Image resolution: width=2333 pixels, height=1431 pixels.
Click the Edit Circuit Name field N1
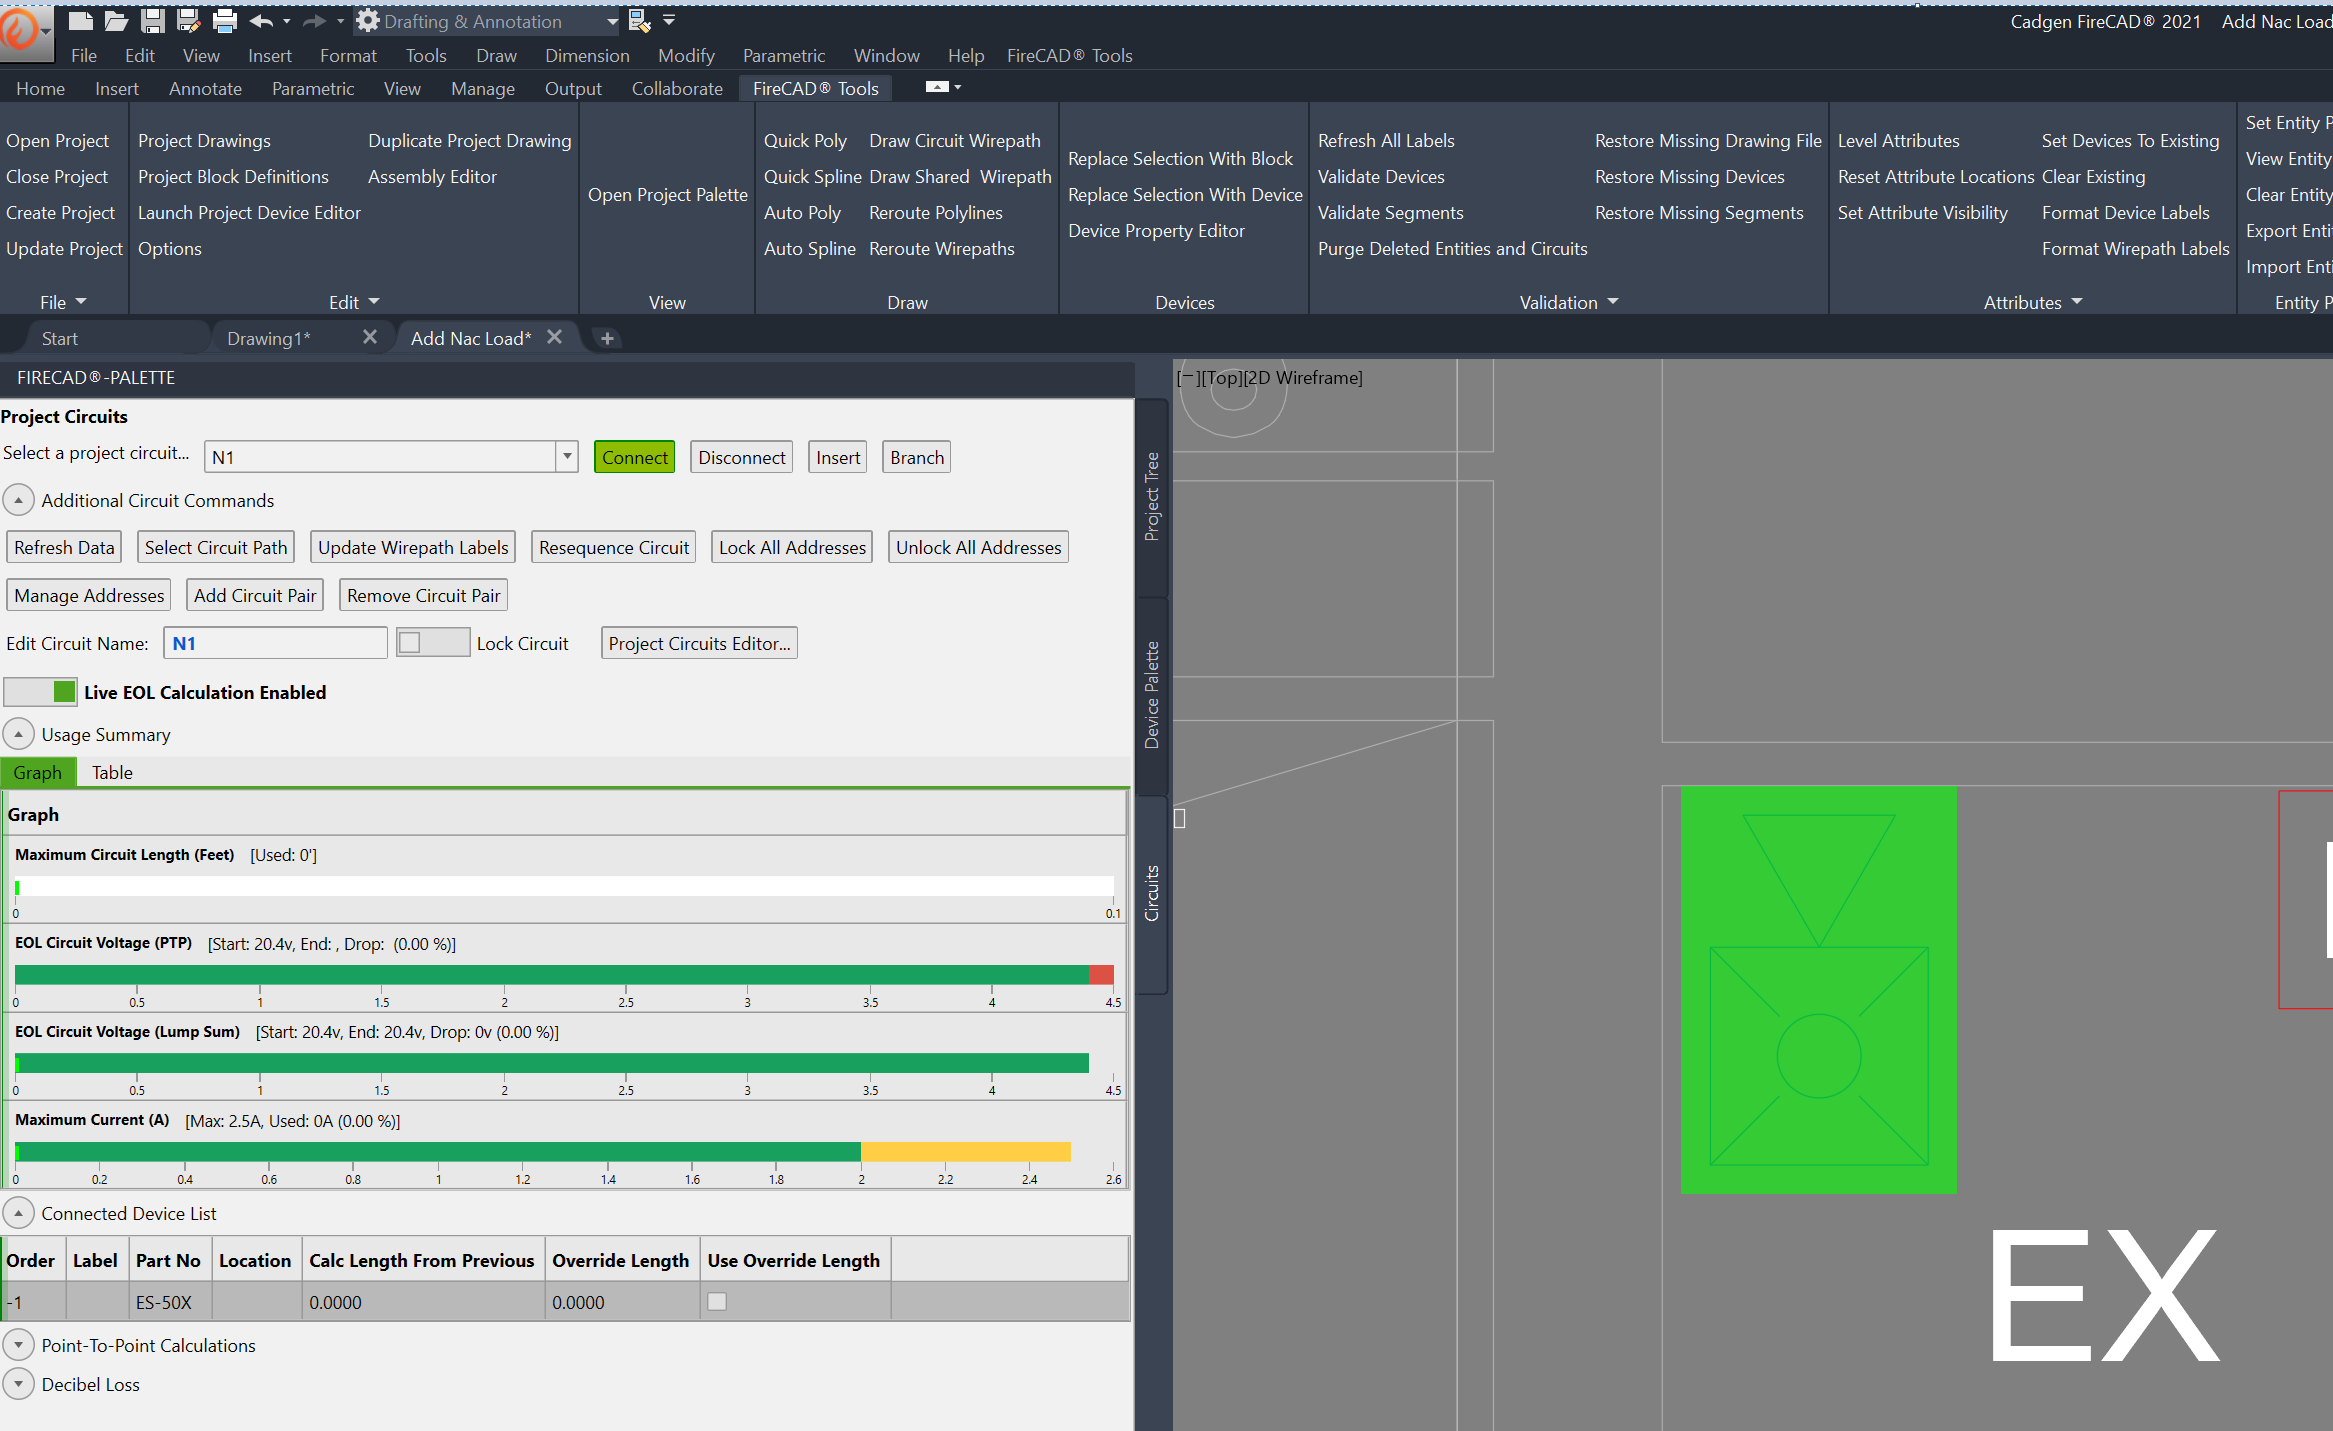[x=275, y=643]
